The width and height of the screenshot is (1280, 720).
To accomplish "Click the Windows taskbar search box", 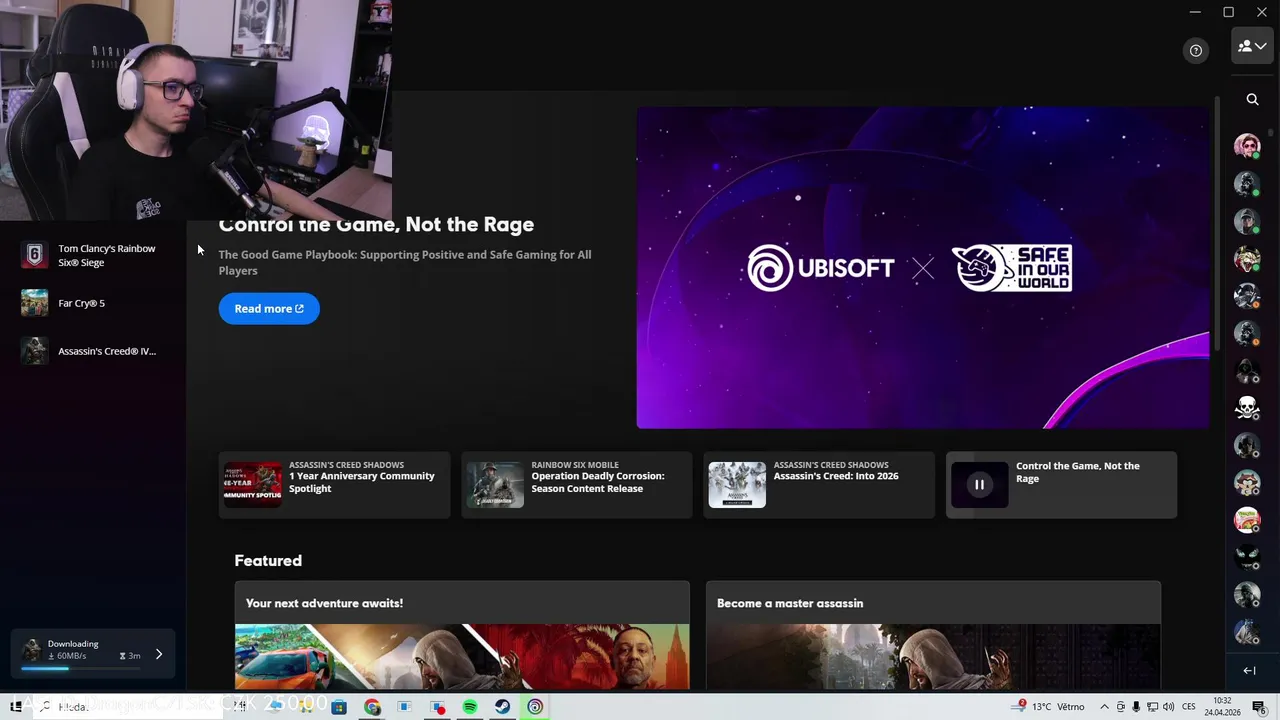I will [x=128, y=707].
